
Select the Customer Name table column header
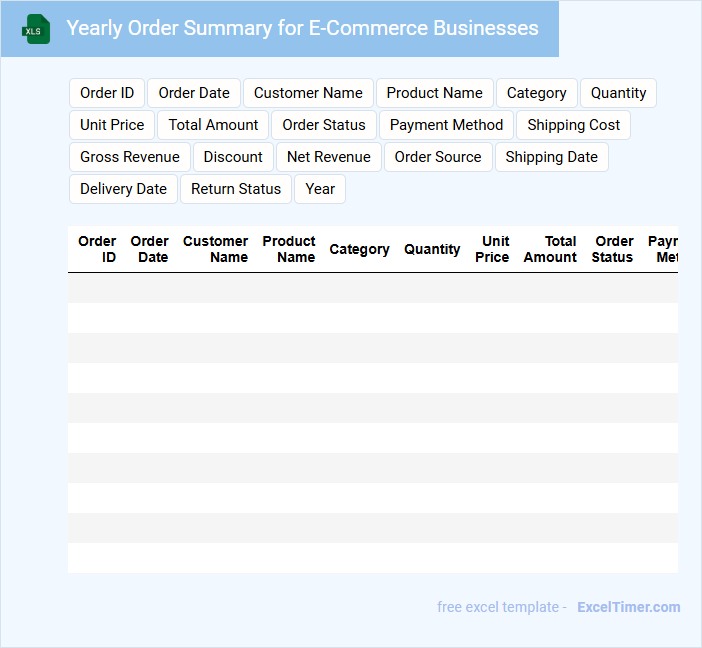215,249
